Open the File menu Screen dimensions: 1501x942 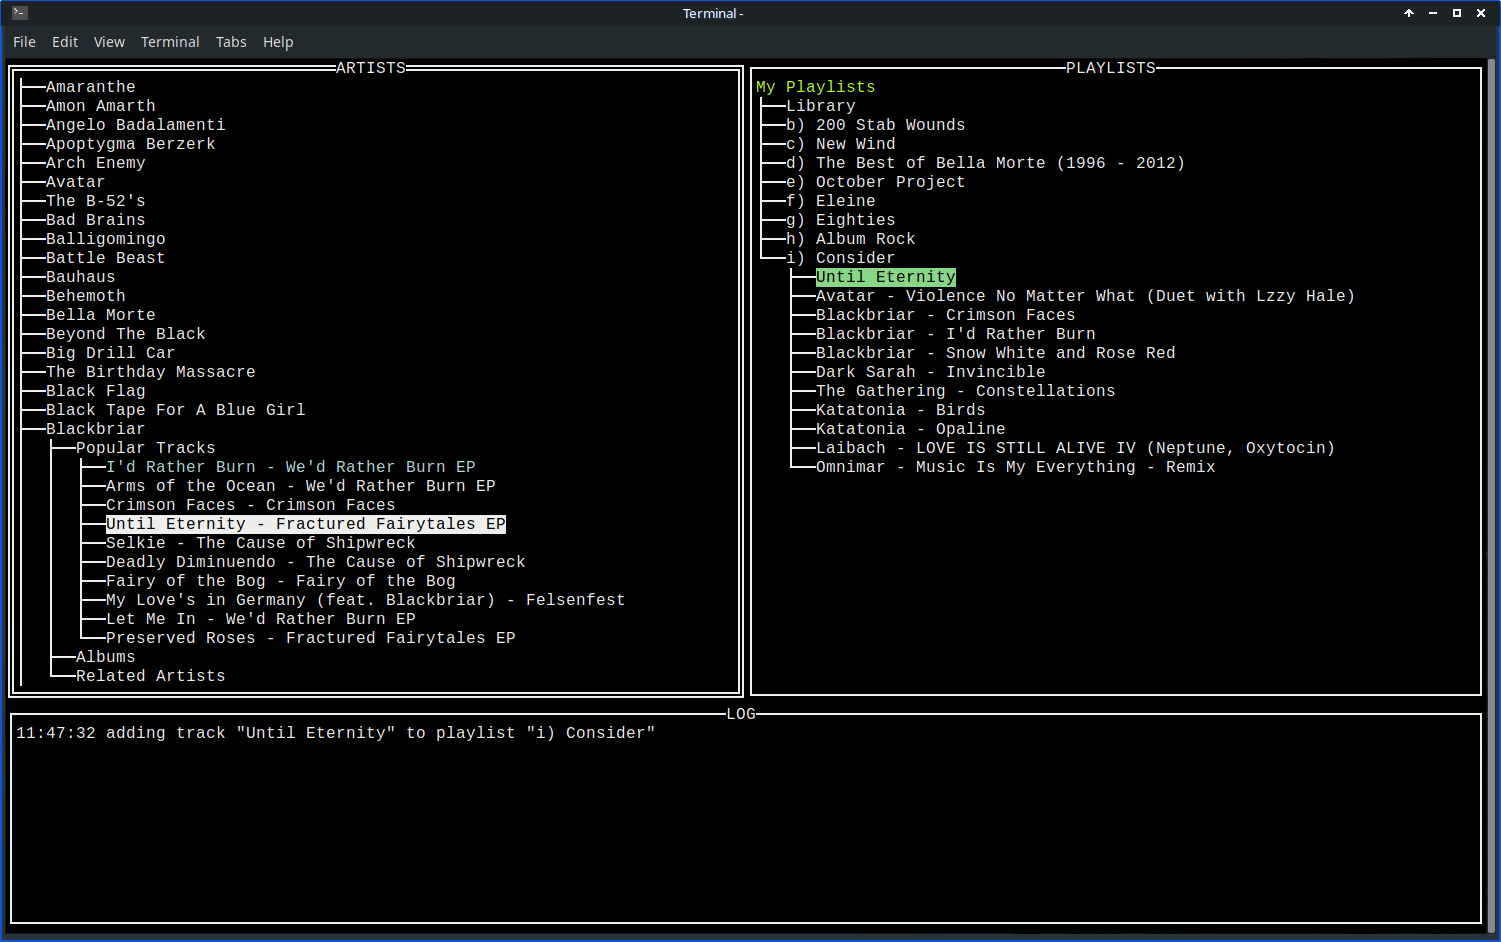[x=24, y=42]
